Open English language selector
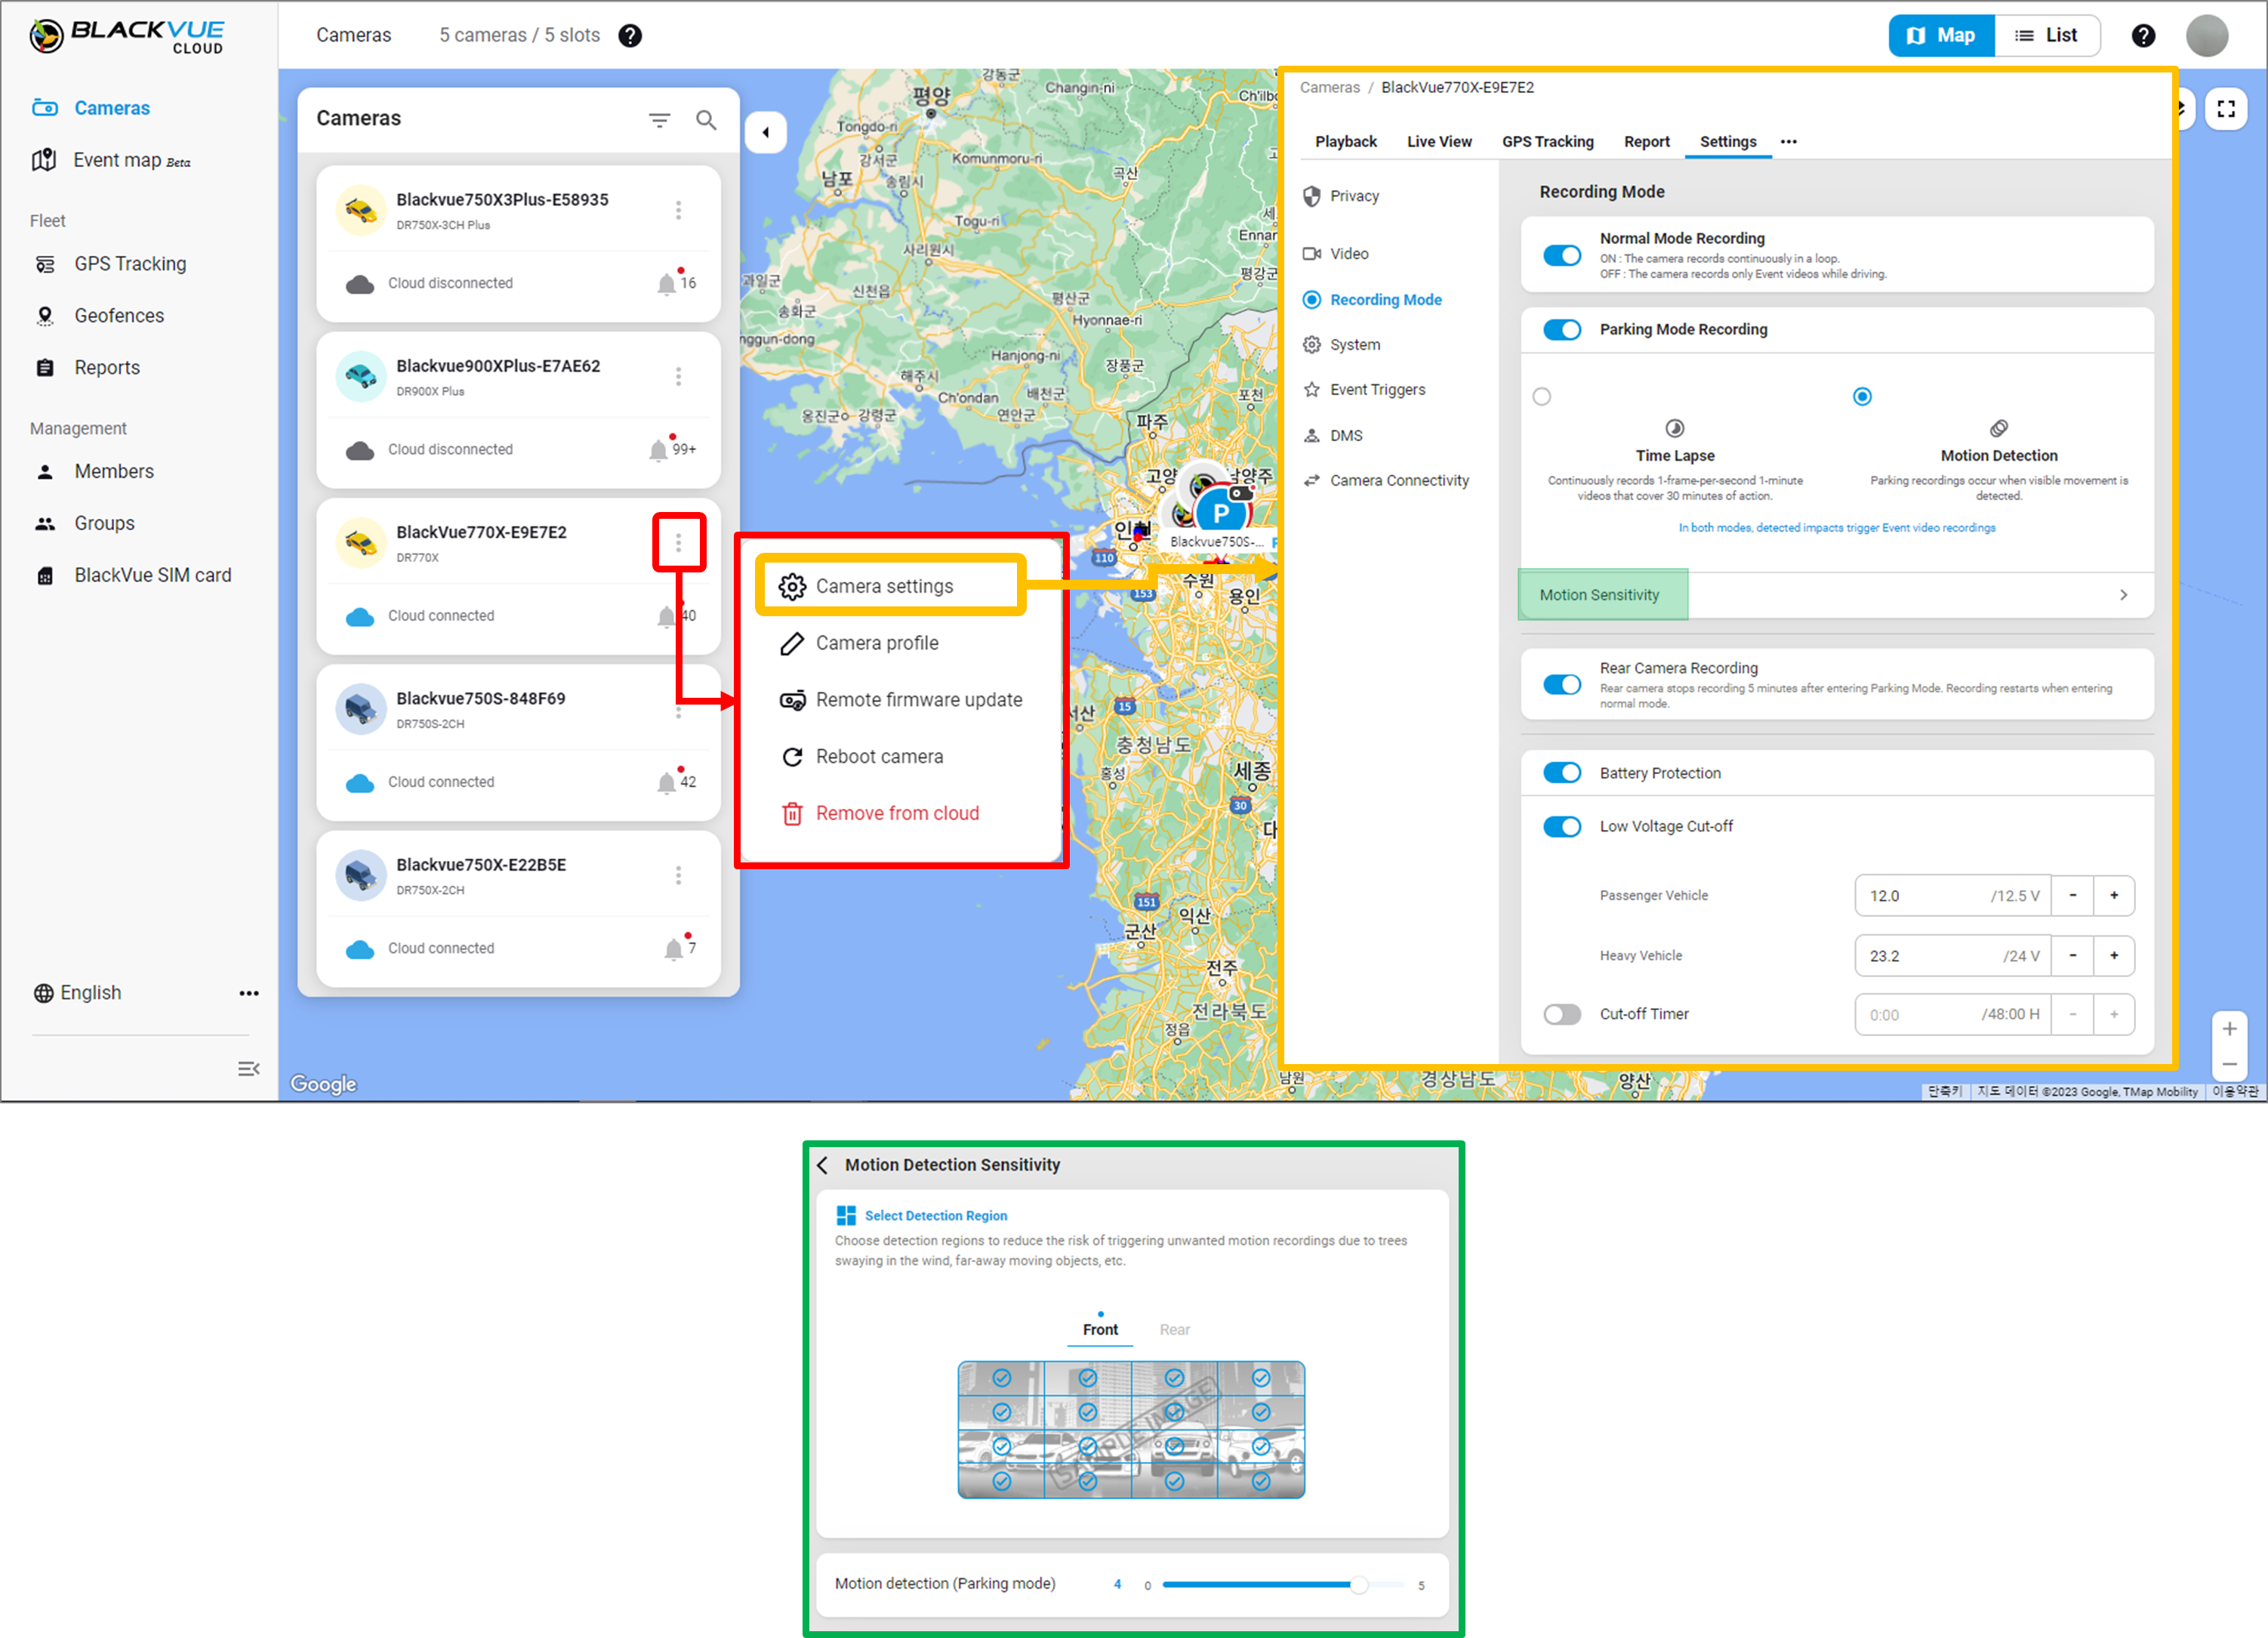This screenshot has width=2268, height=1638. tap(78, 993)
